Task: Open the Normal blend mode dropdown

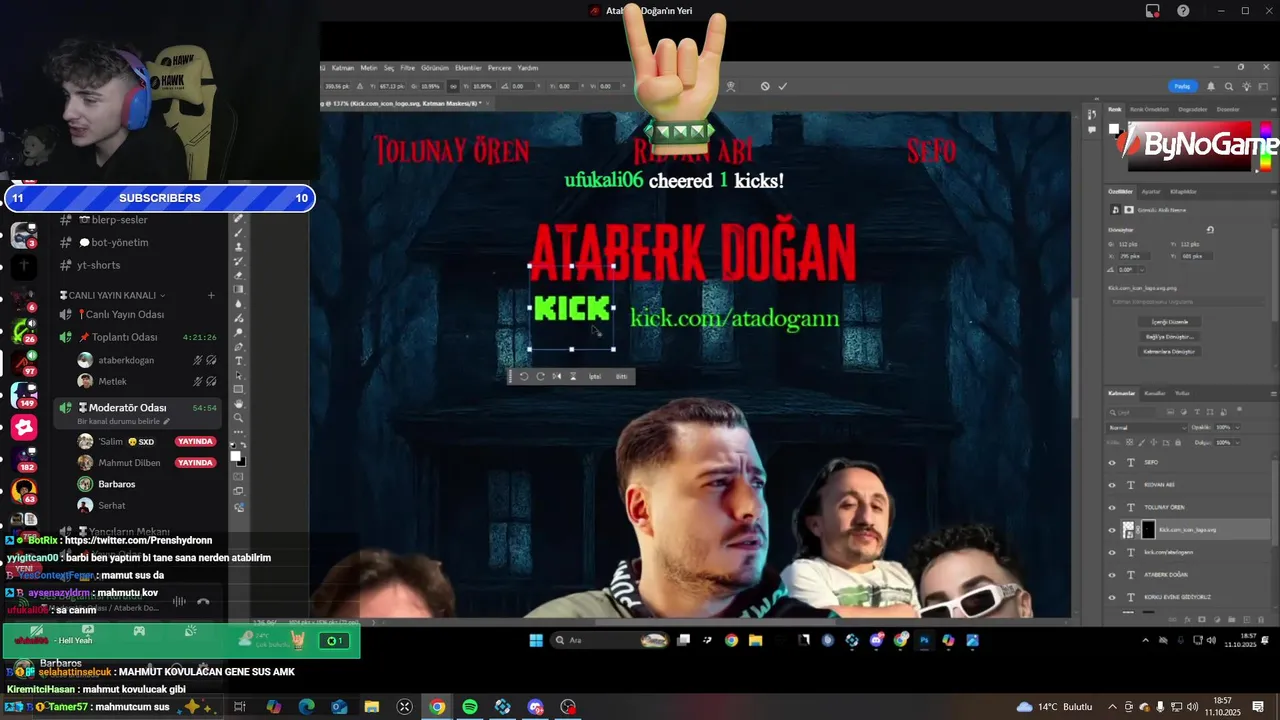Action: (1146, 427)
